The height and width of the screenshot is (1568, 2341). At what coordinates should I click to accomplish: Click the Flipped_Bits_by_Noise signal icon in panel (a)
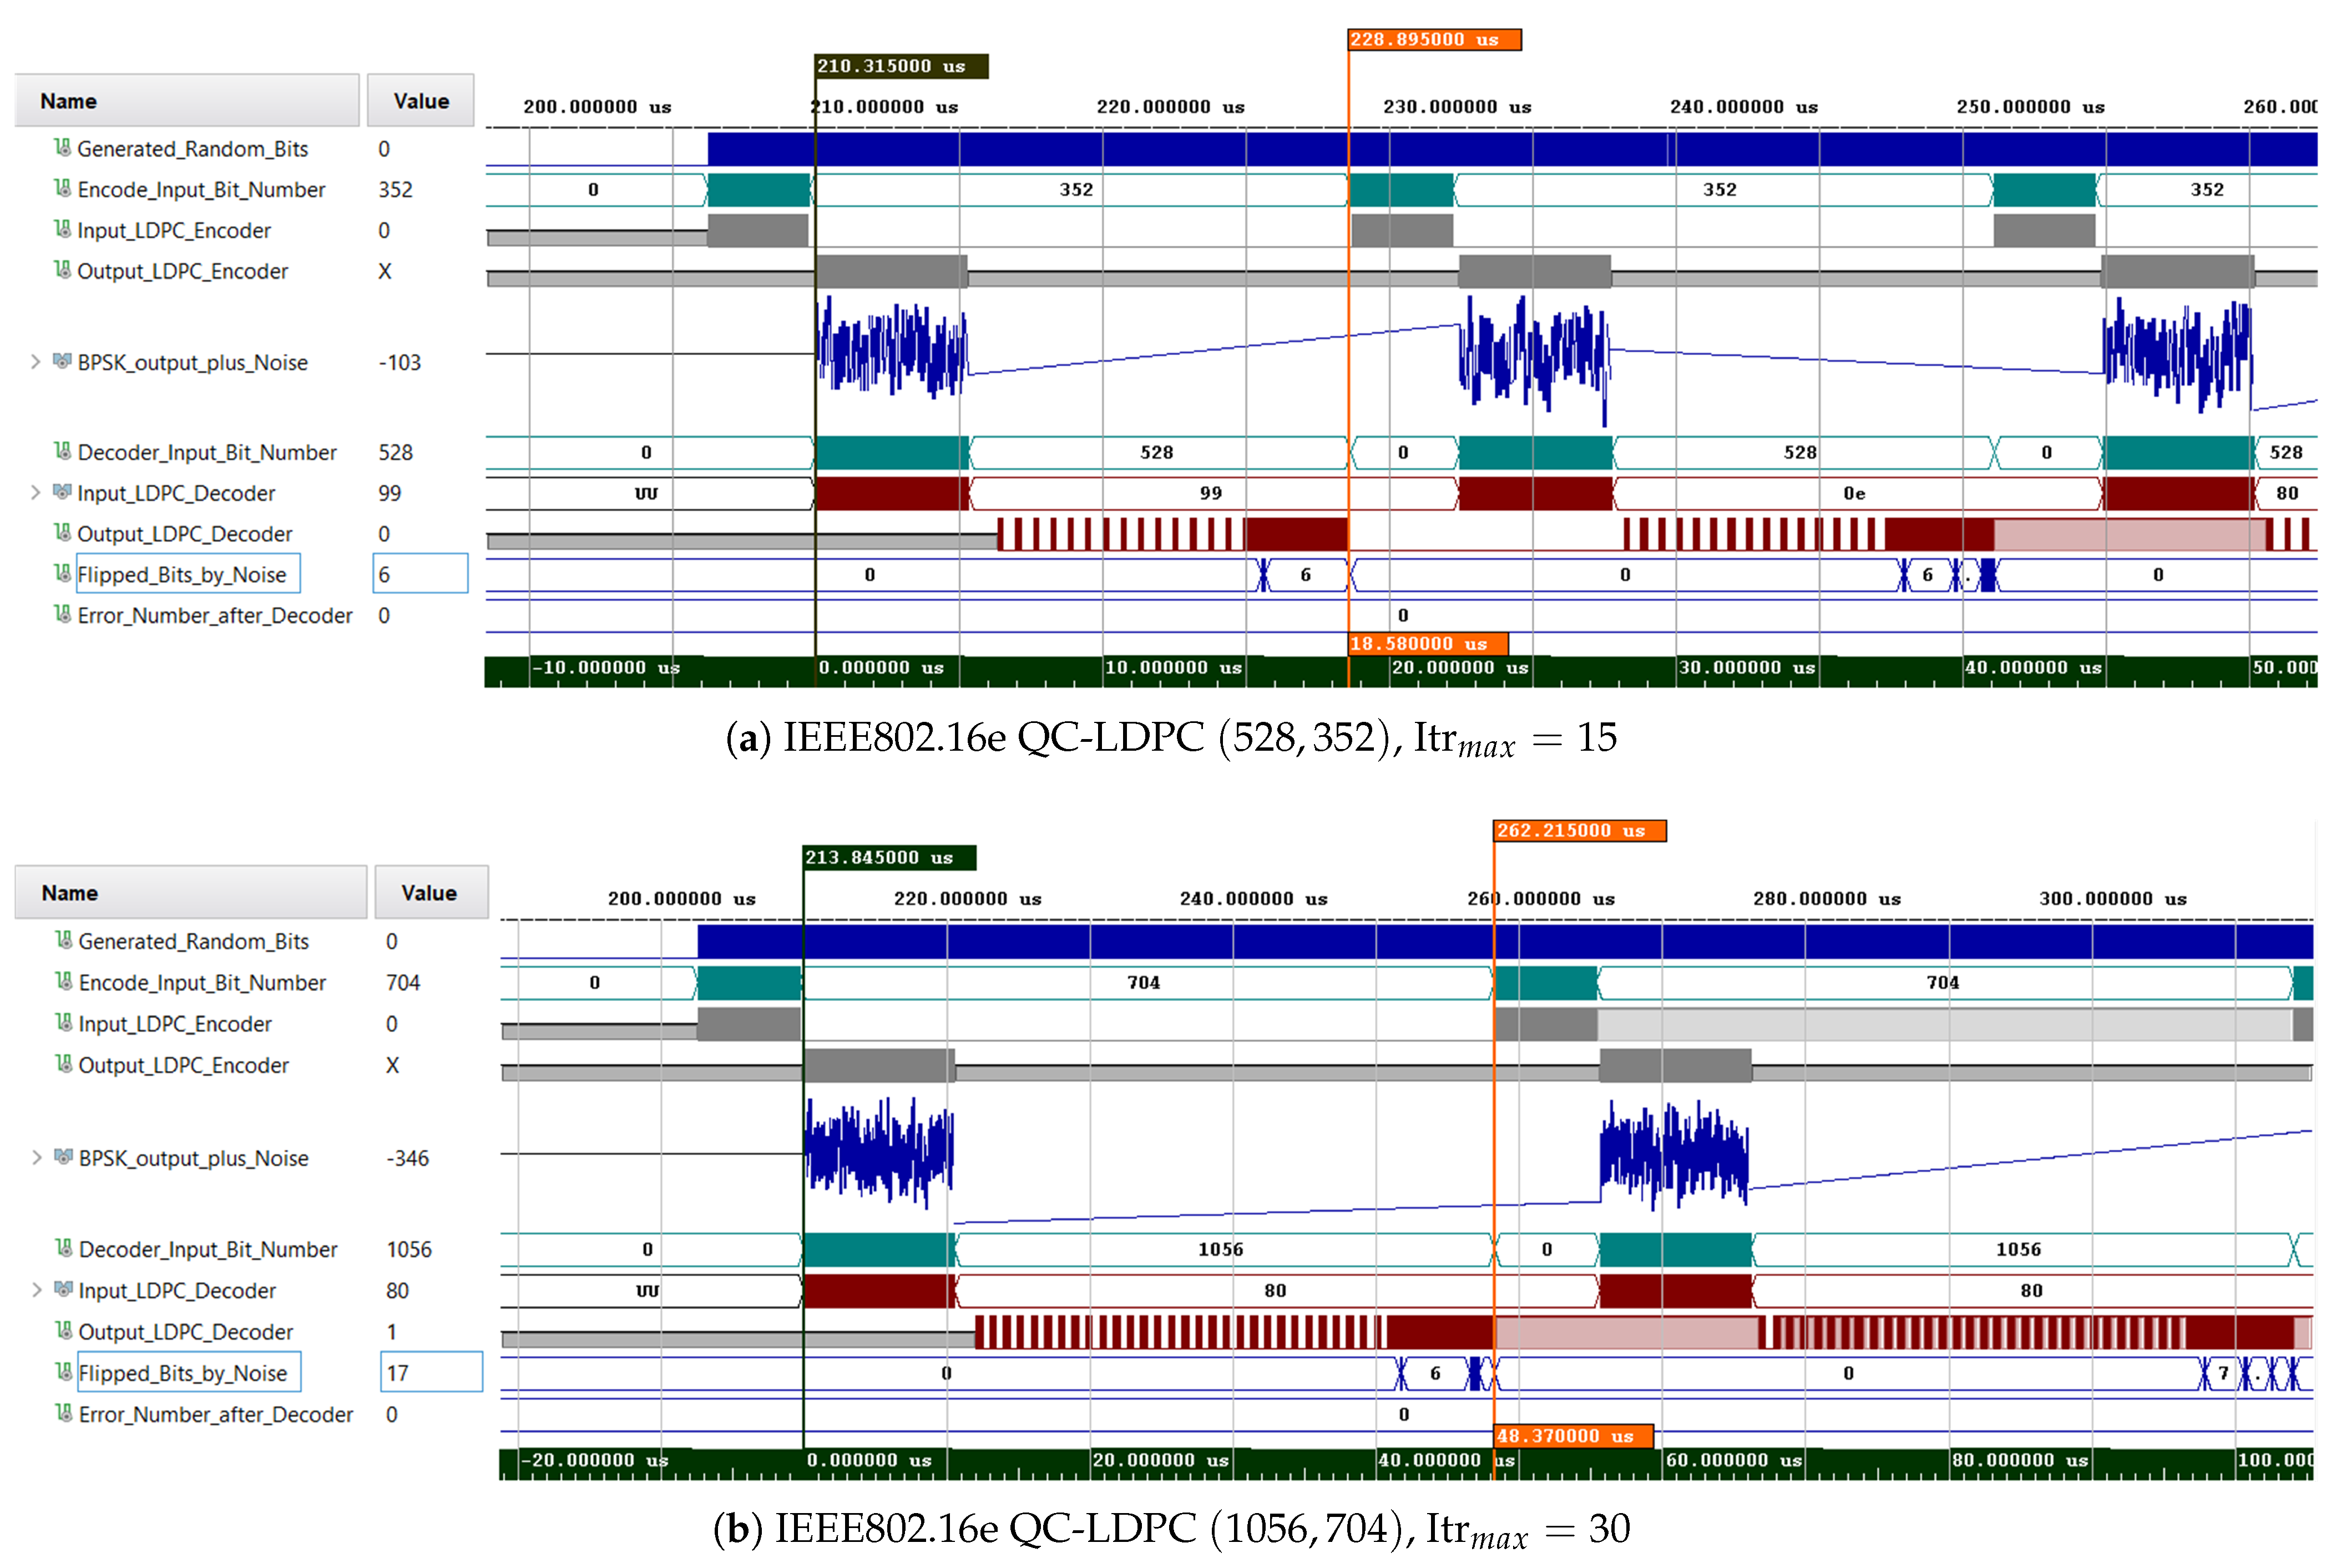(62, 574)
